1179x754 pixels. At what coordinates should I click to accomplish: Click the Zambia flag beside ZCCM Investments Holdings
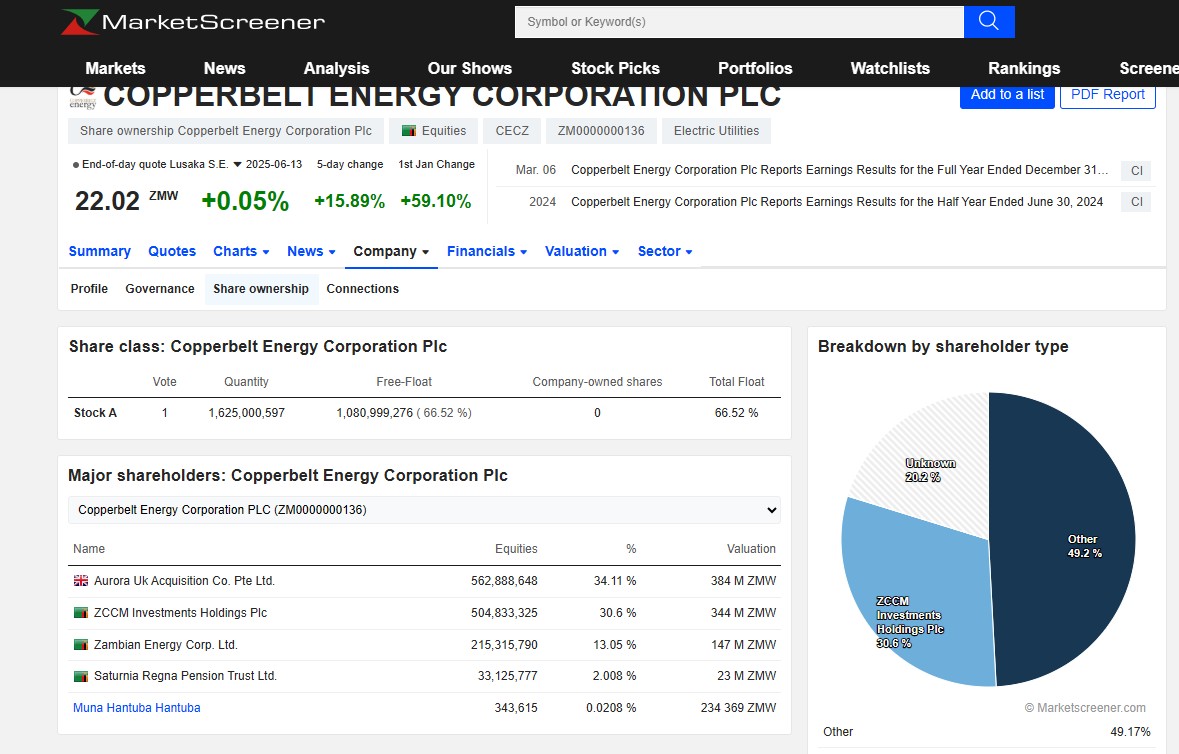[x=80, y=613]
